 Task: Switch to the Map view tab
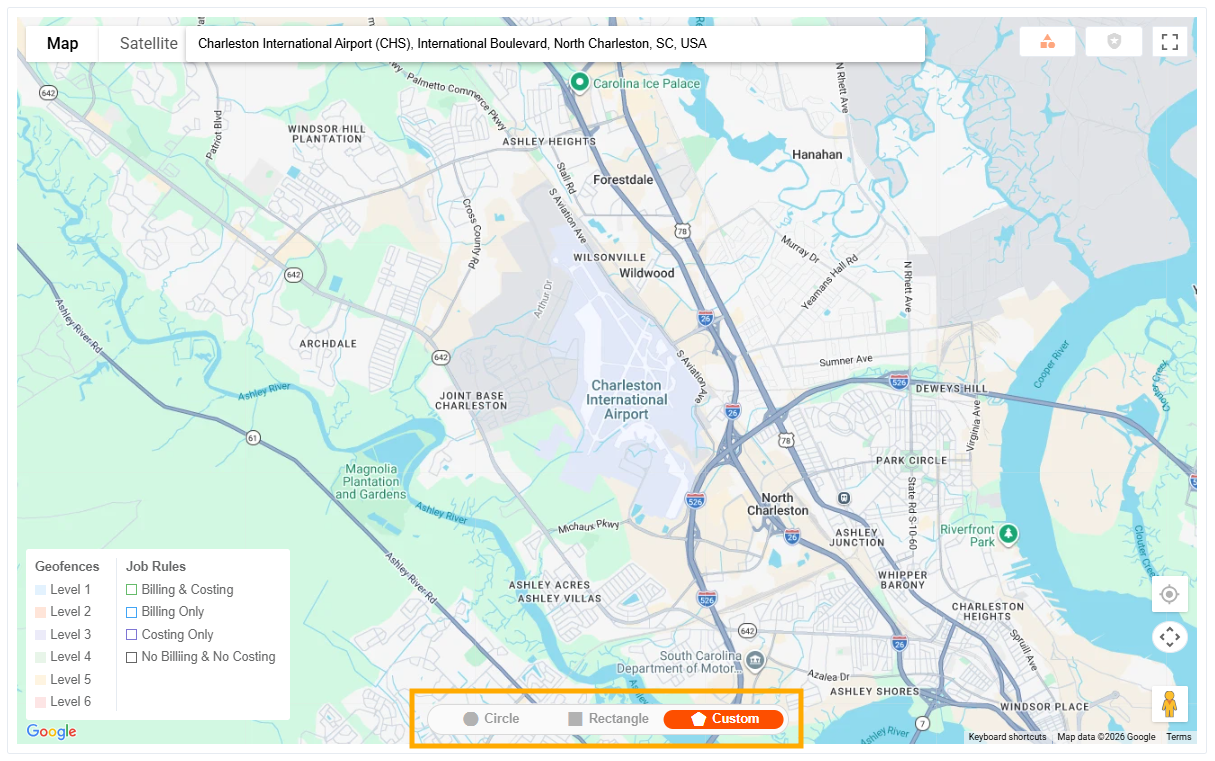(63, 44)
